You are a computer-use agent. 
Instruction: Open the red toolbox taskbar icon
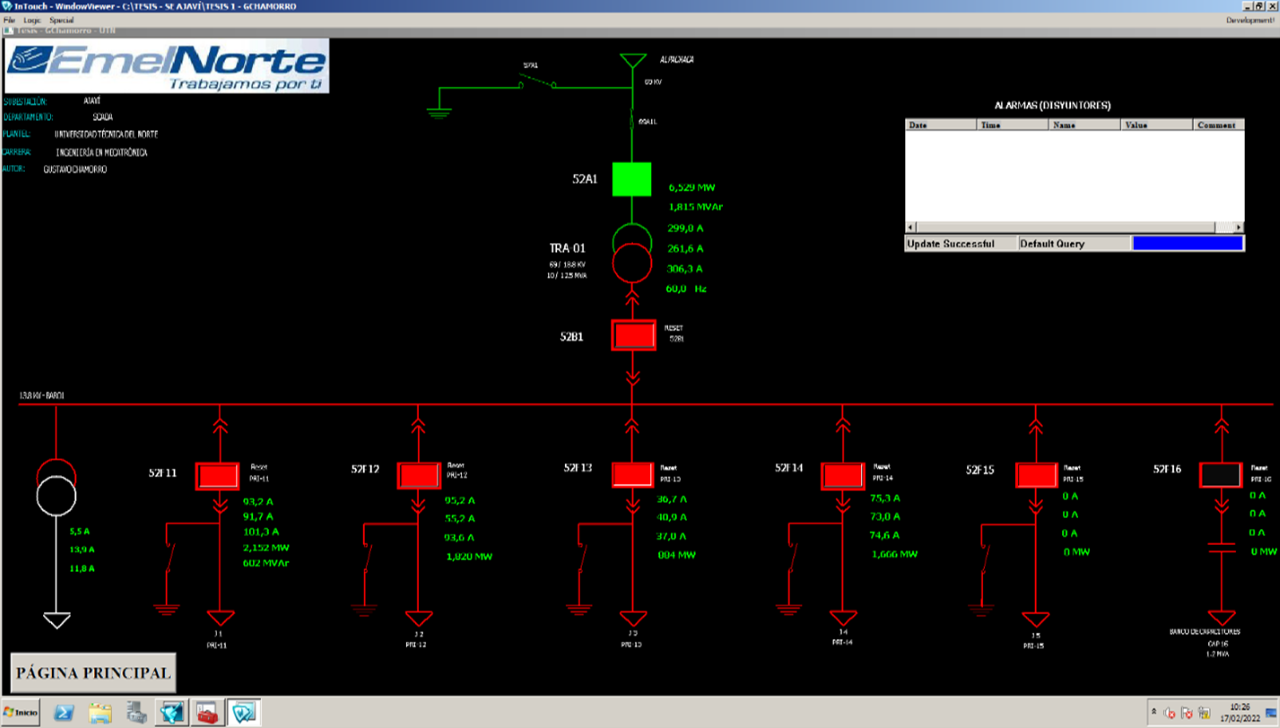[208, 713]
